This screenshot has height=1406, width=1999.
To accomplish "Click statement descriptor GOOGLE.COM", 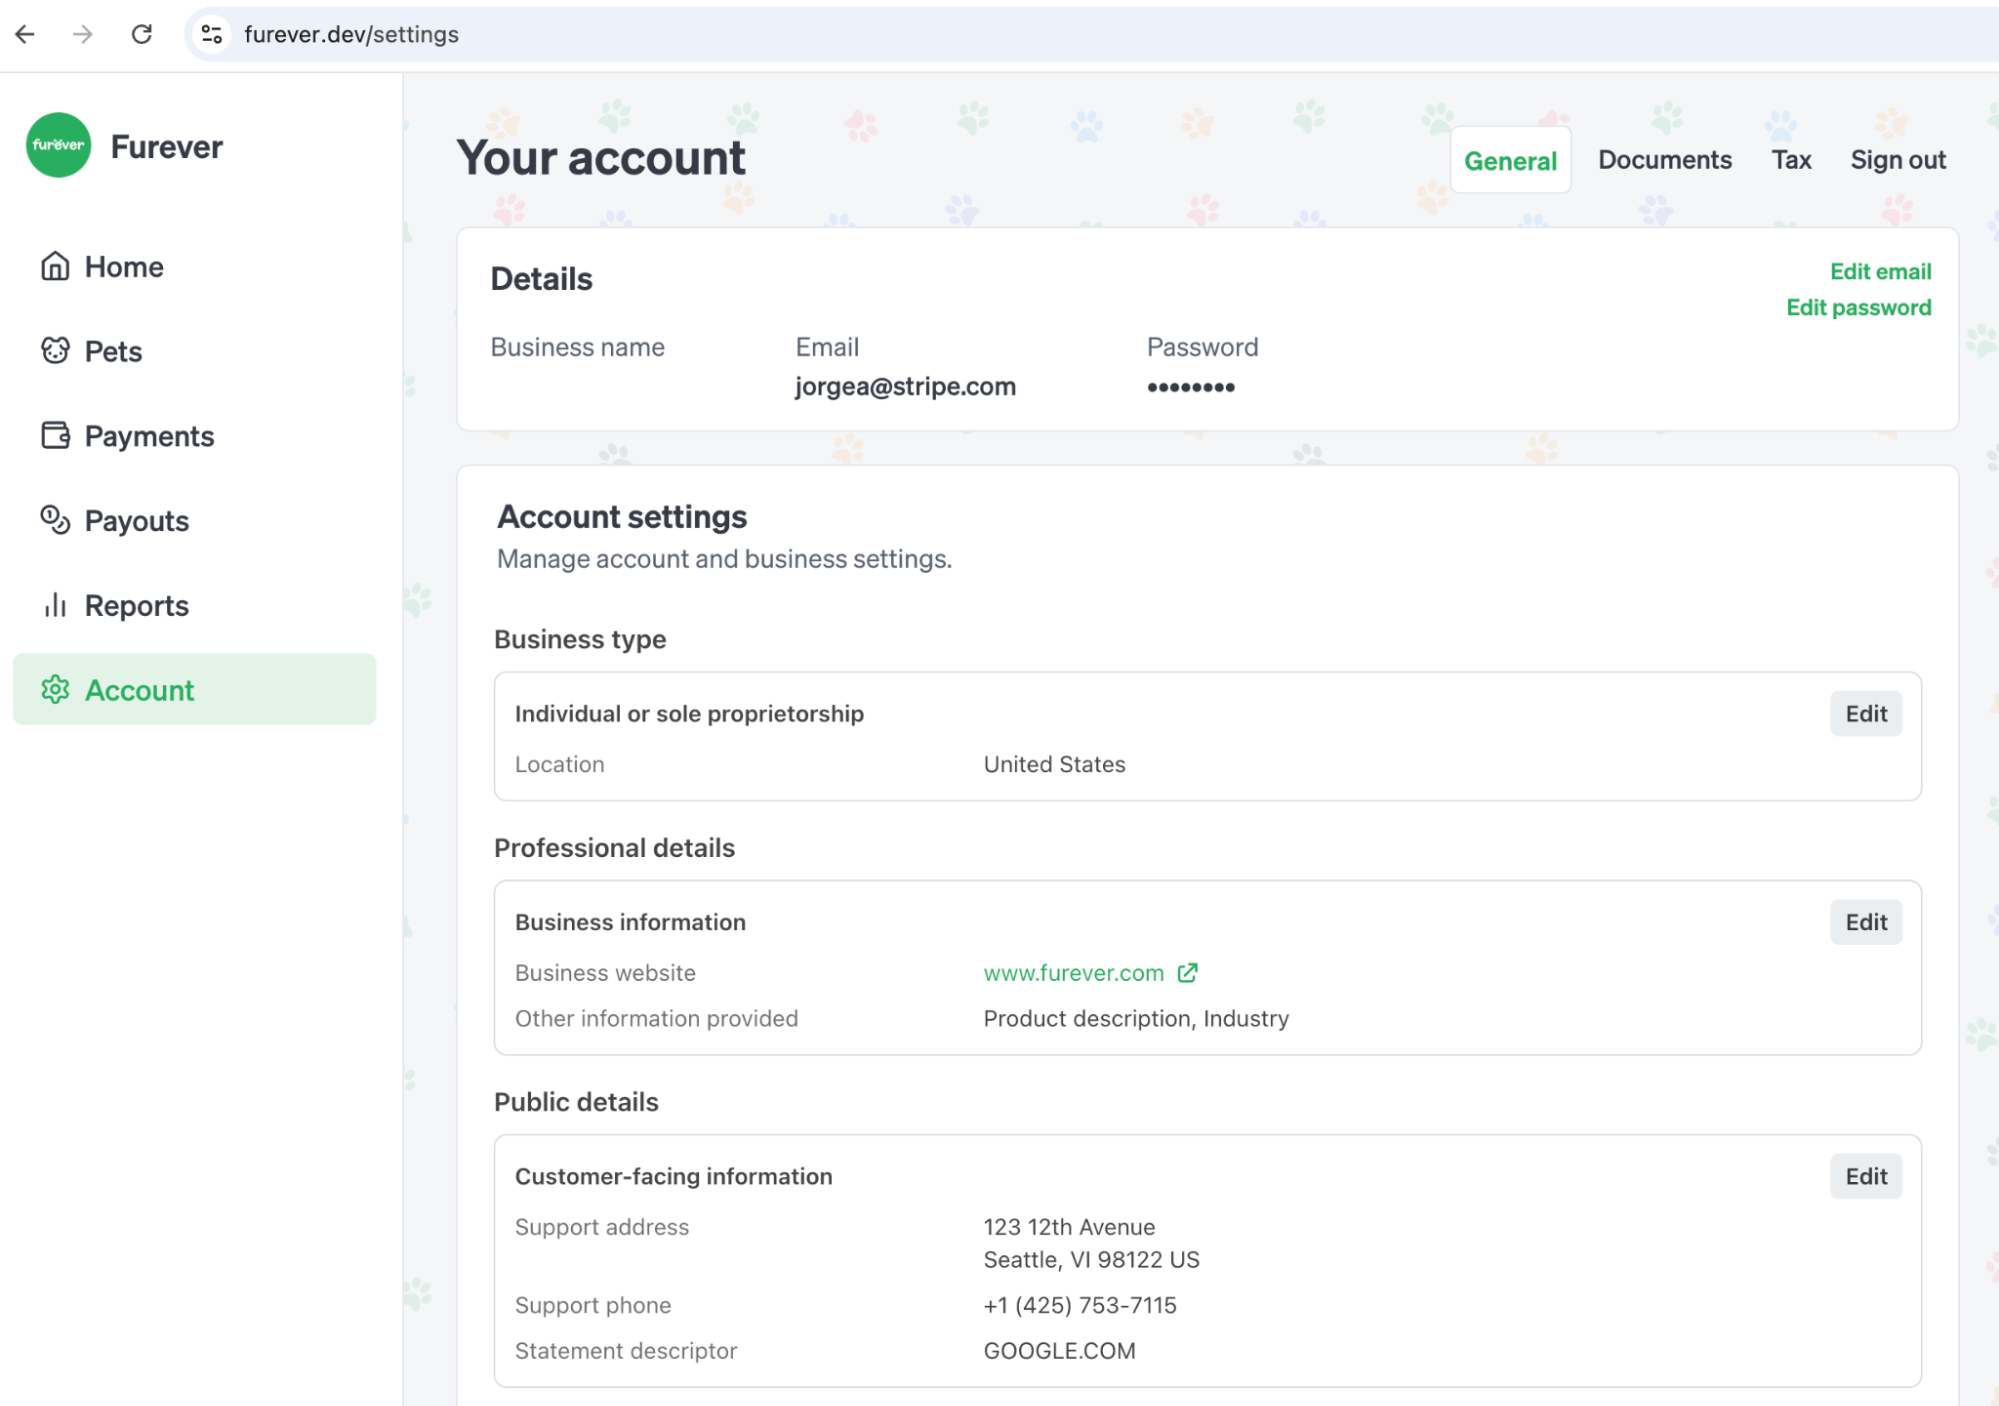I will pyautogui.click(x=1059, y=1351).
